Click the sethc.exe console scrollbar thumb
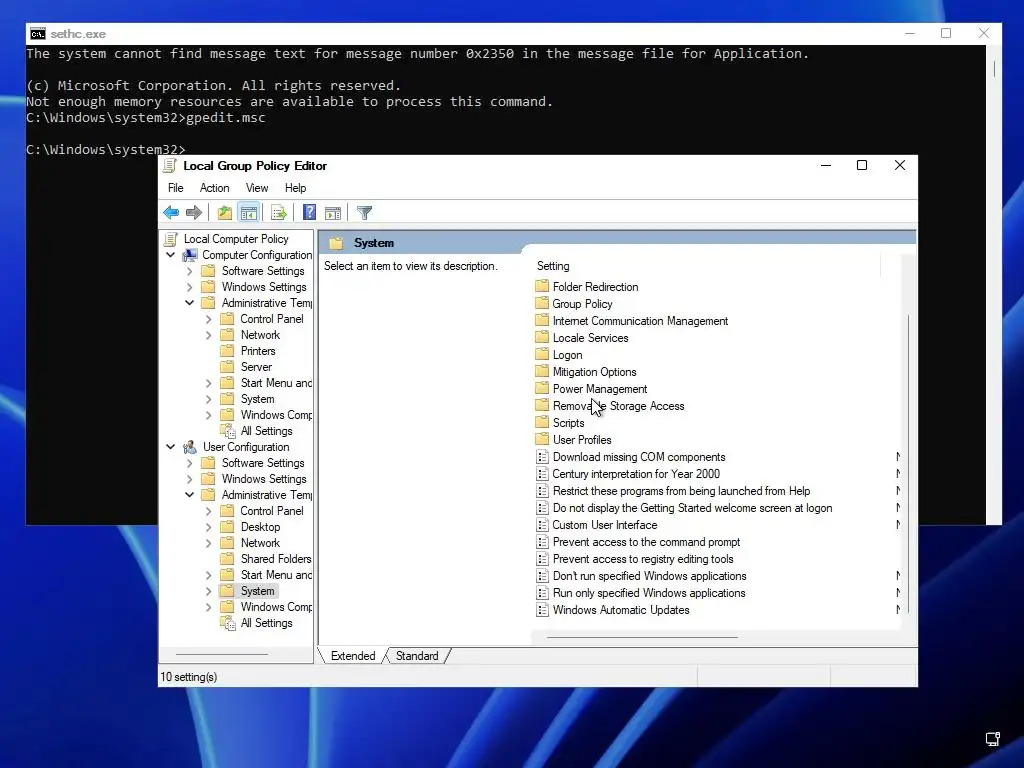Viewport: 1024px width, 768px height. tap(994, 69)
